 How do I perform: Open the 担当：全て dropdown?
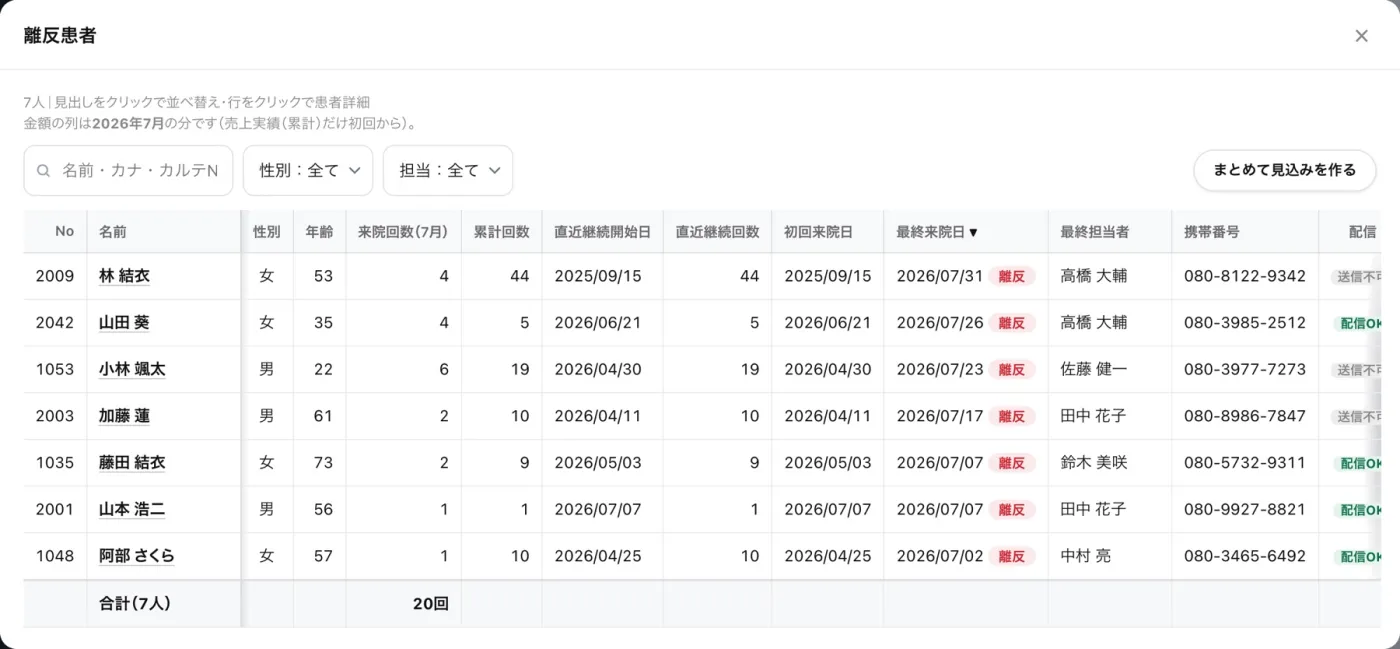coord(448,171)
